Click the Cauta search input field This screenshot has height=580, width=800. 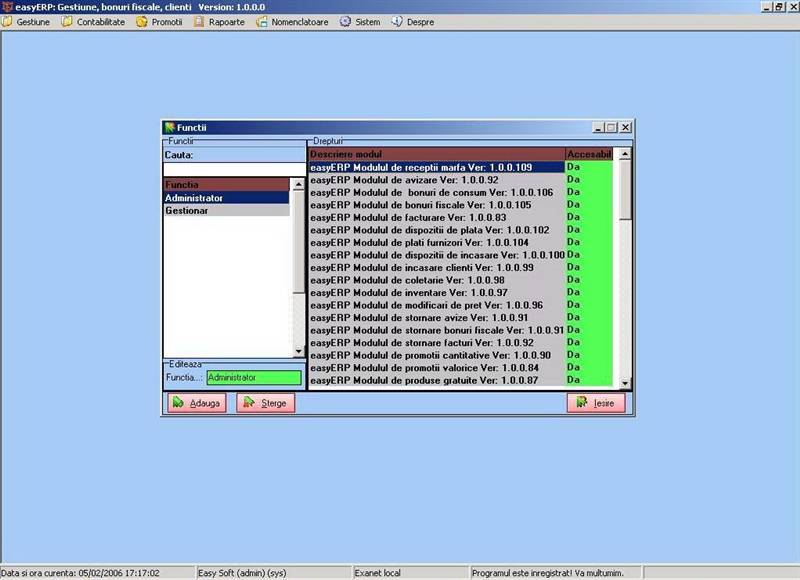(234, 169)
